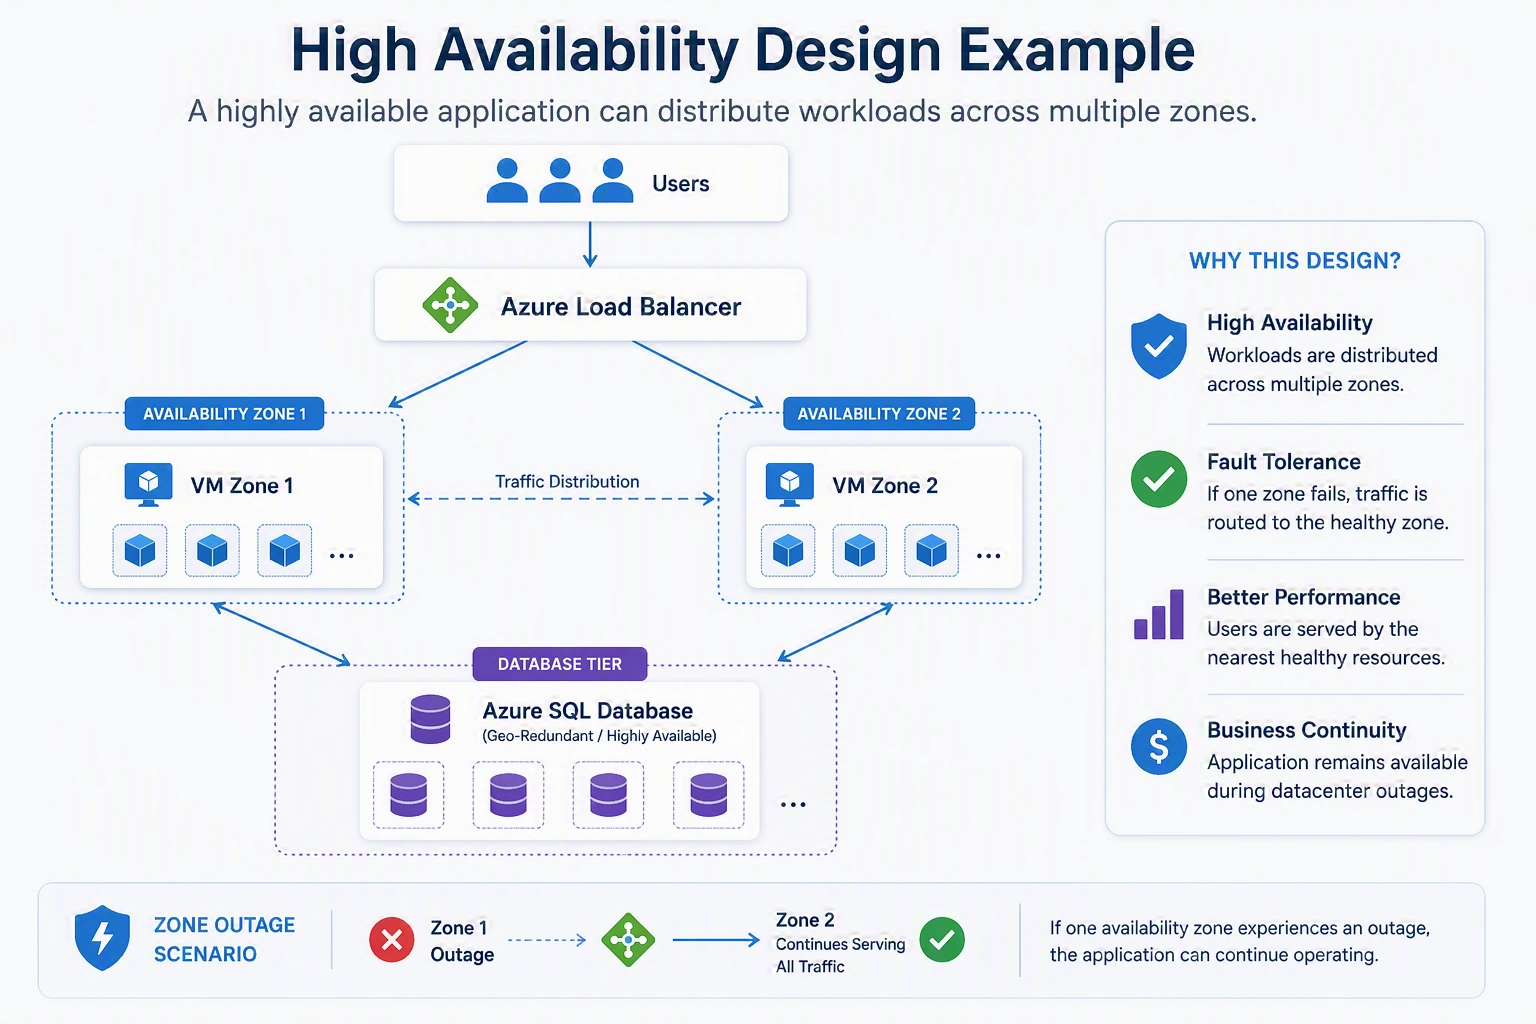
Task: Click "Workloads are distributed across multiple zones."
Action: pos(1322,370)
